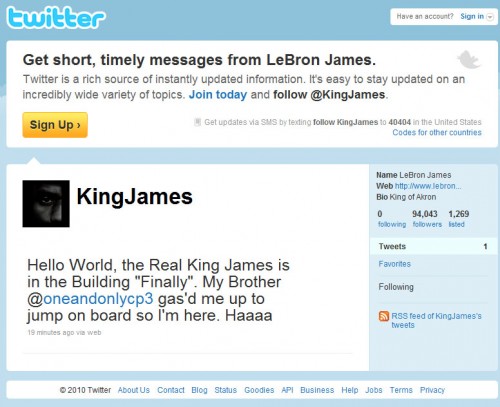Click the Twitter logo
The image size is (500, 407).
[x=56, y=18]
